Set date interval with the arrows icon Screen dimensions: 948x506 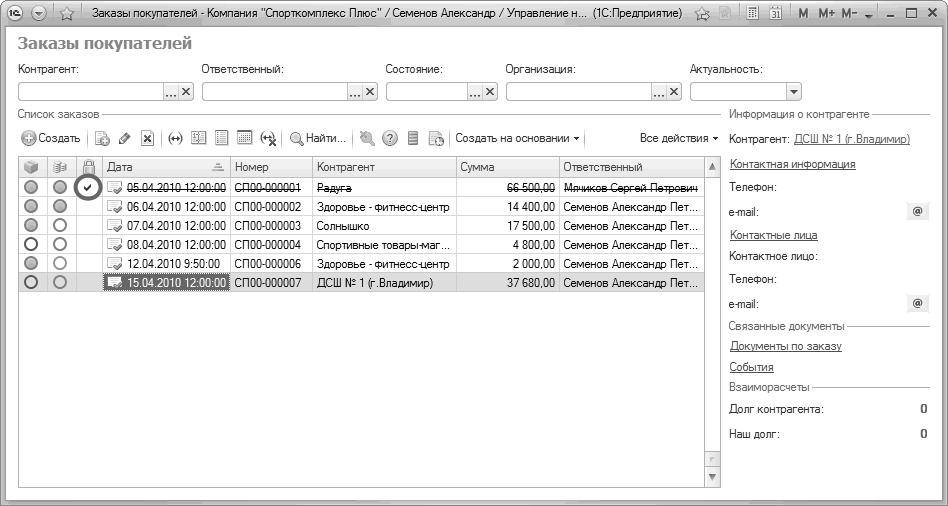point(175,138)
